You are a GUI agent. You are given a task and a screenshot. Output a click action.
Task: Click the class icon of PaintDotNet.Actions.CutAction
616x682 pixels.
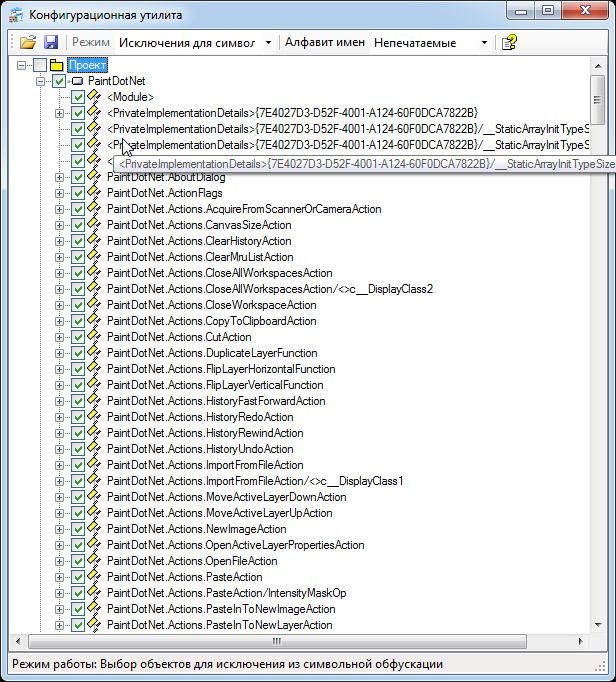click(95, 337)
